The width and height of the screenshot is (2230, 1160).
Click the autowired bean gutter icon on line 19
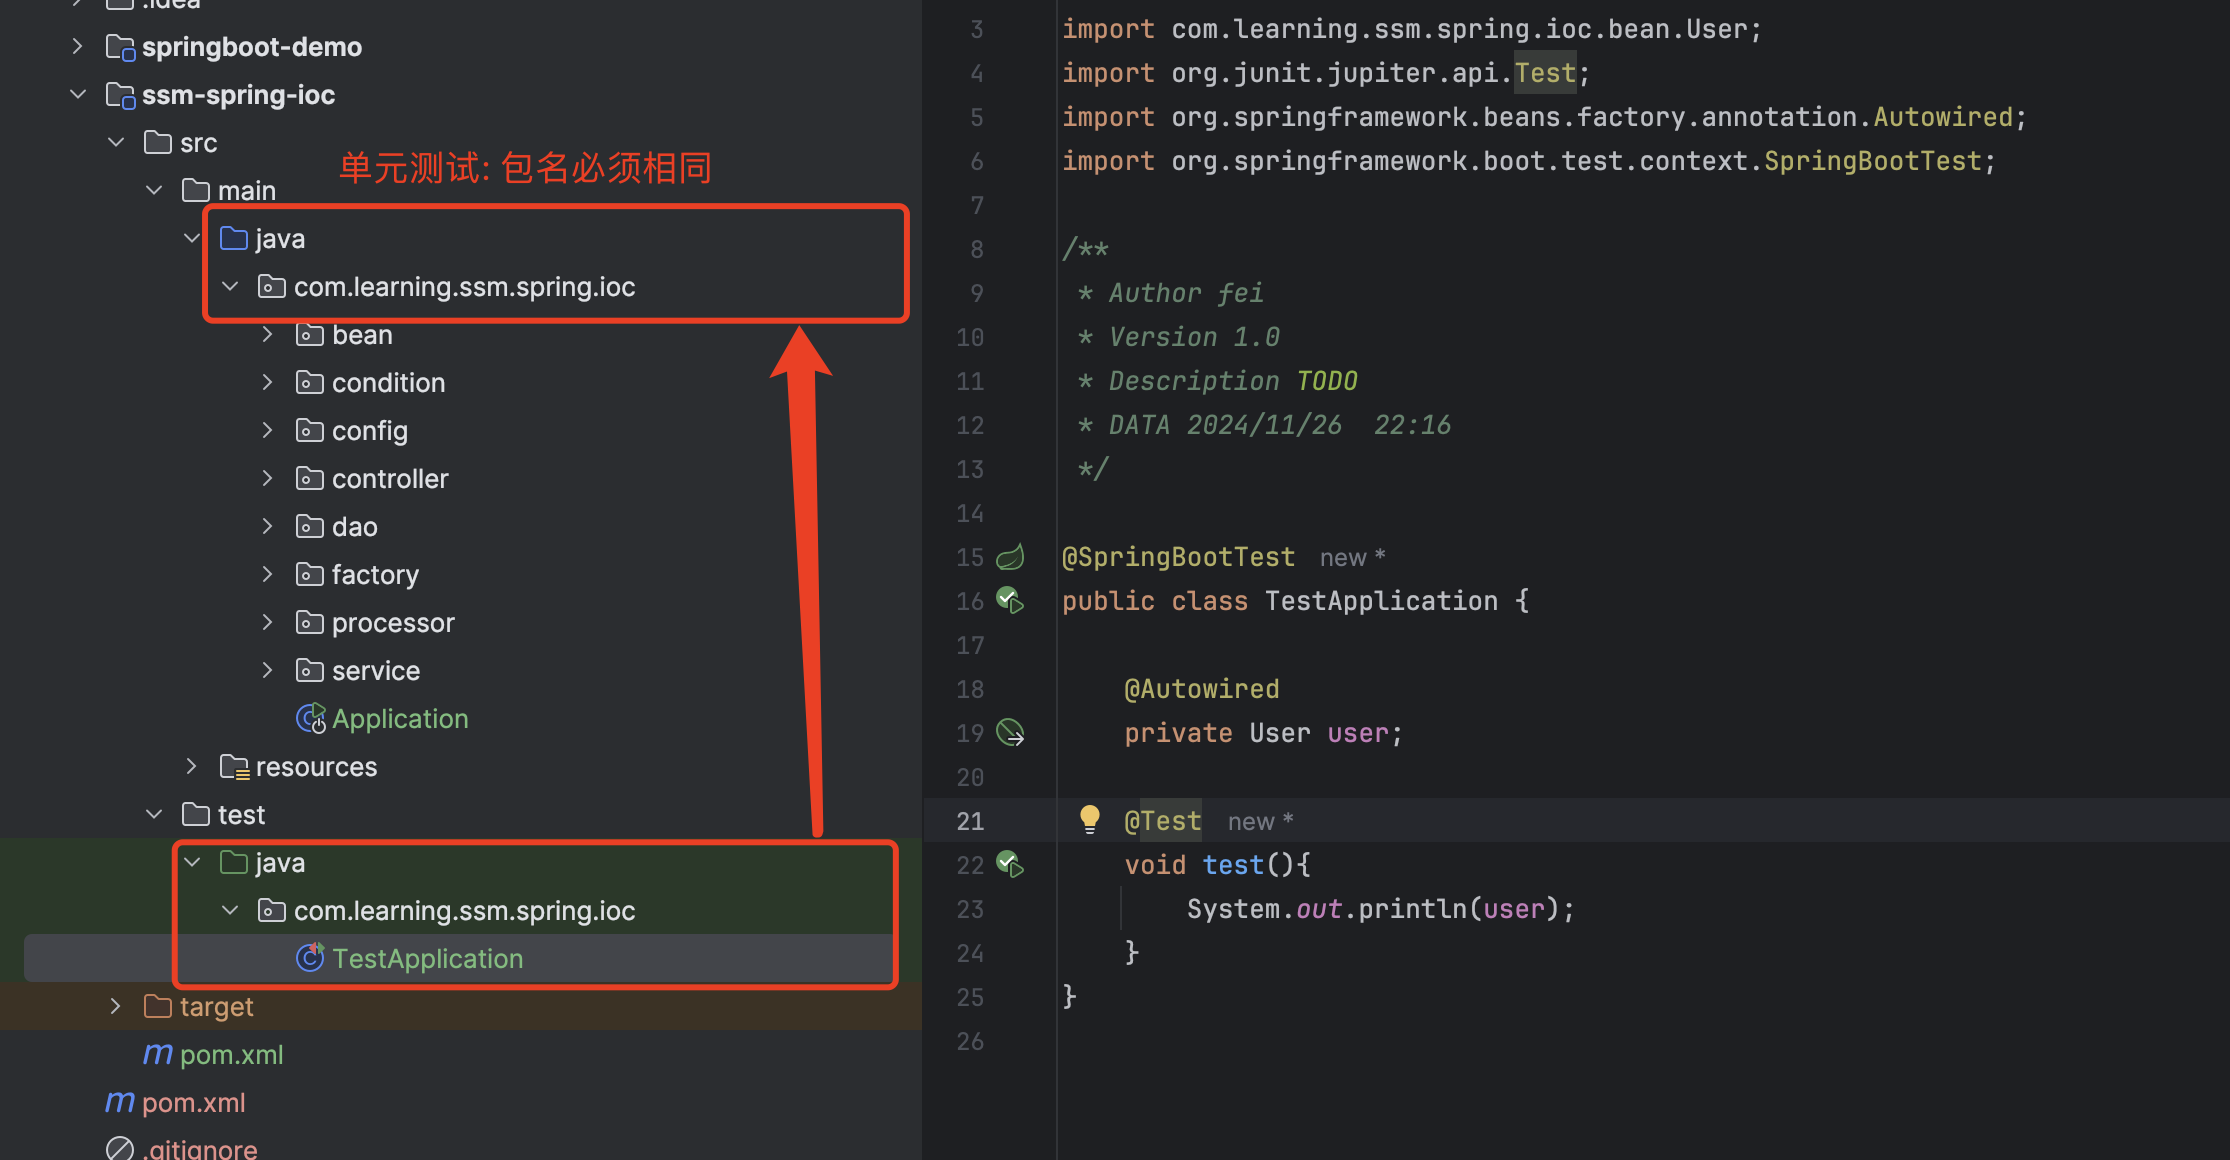[1010, 733]
